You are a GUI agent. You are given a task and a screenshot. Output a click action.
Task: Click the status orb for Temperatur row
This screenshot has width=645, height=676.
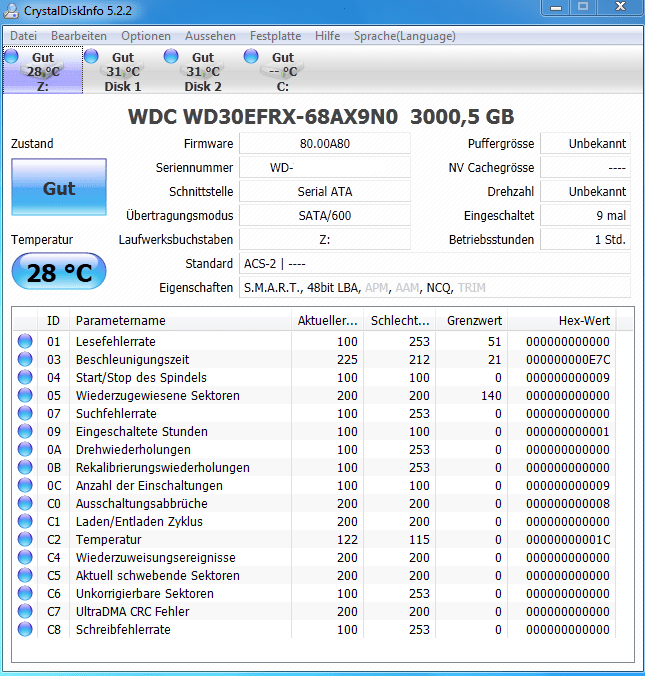[x=25, y=539]
